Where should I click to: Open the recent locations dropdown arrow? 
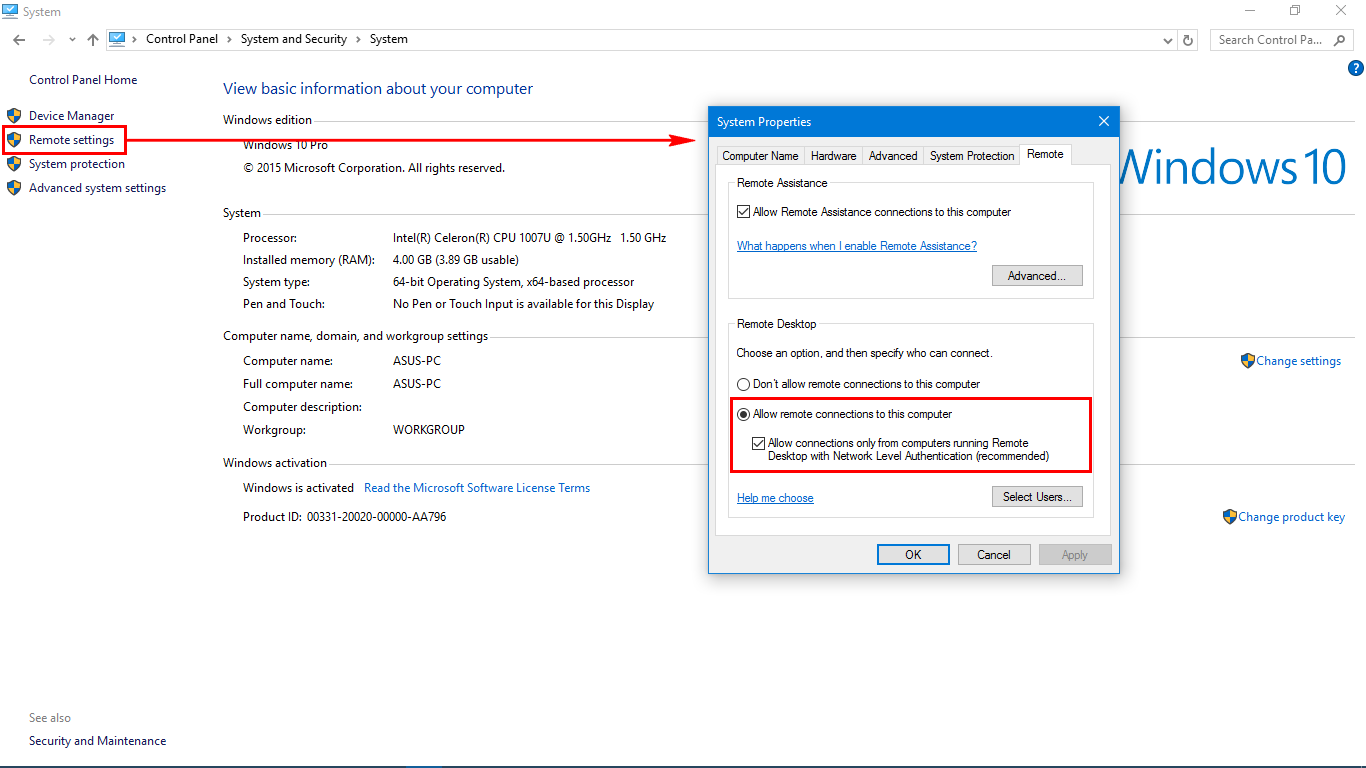click(x=72, y=40)
